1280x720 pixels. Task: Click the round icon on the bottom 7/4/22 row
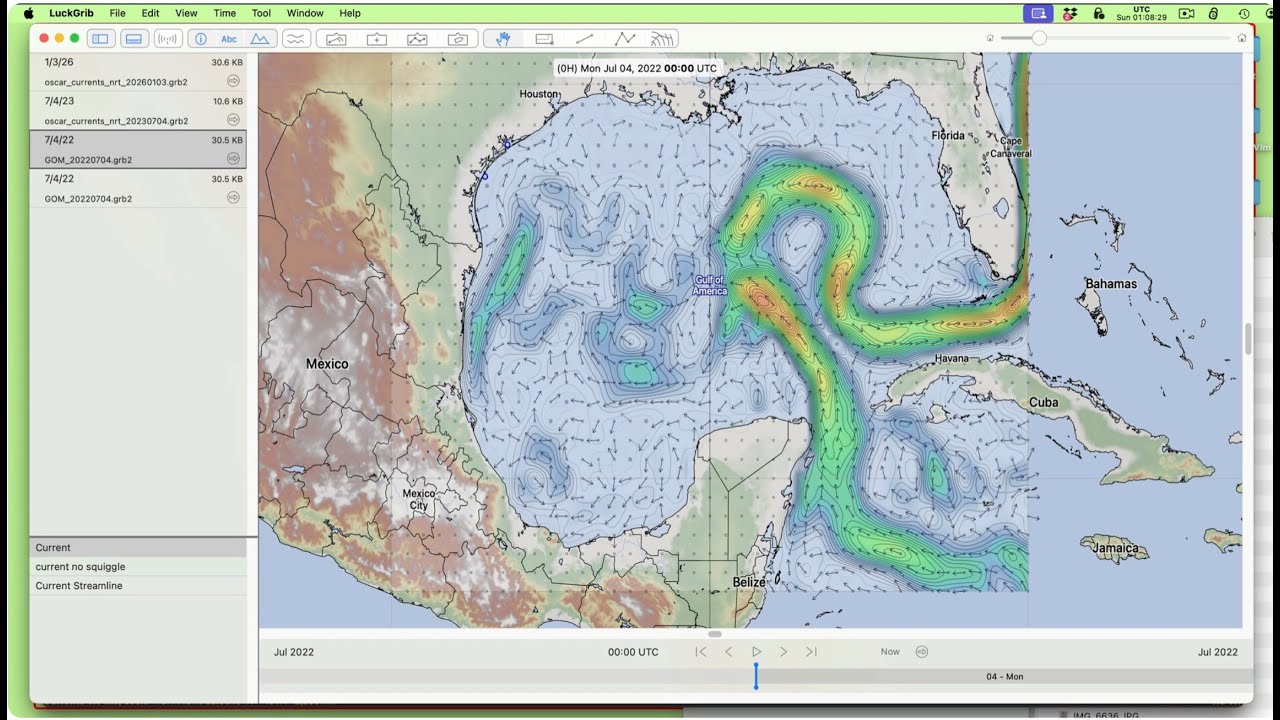[x=233, y=197]
